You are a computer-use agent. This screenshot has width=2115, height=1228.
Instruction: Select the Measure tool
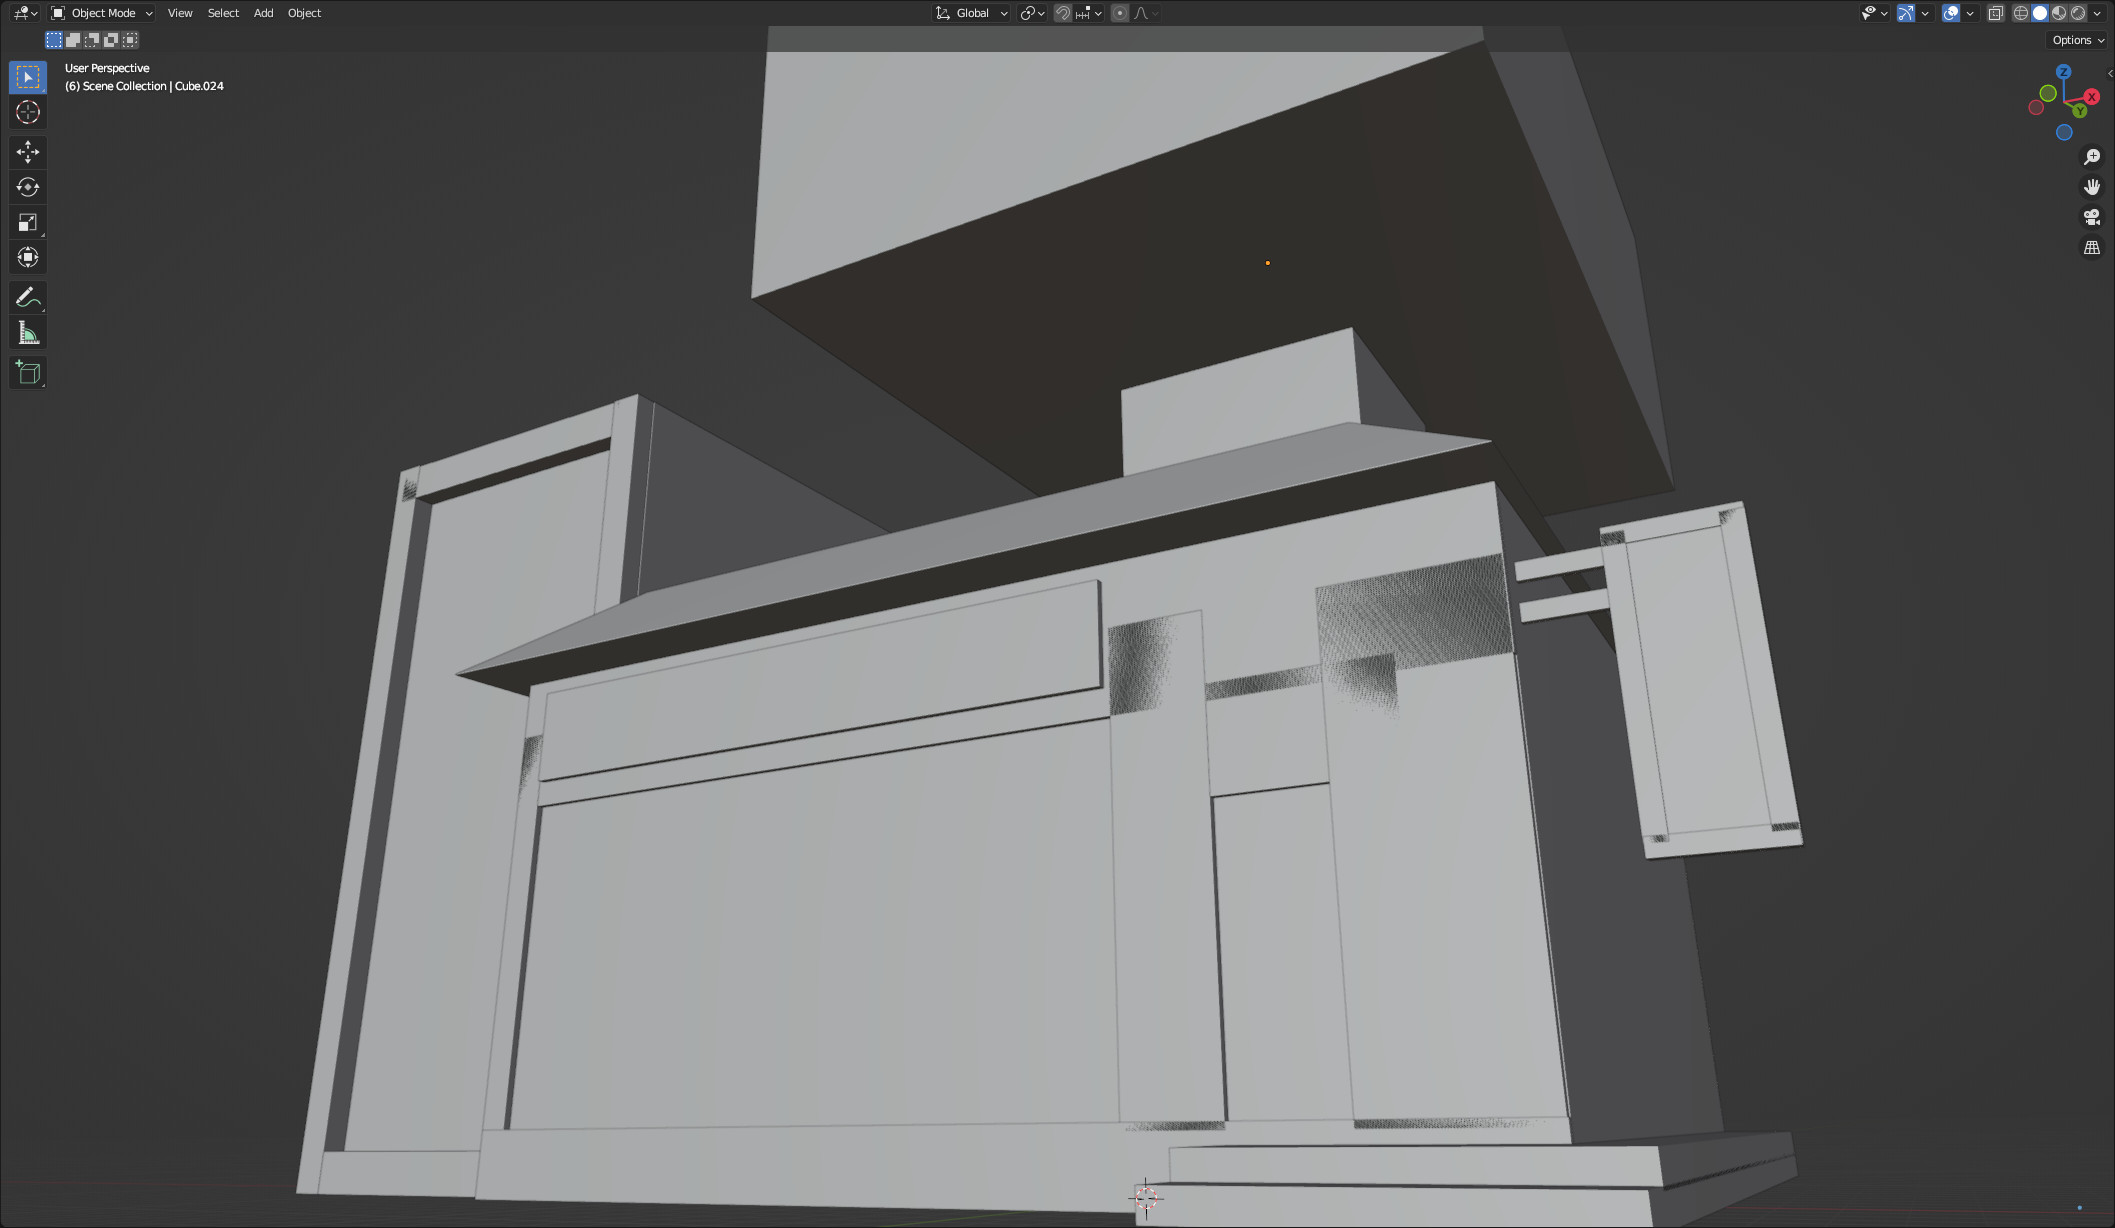[x=28, y=333]
